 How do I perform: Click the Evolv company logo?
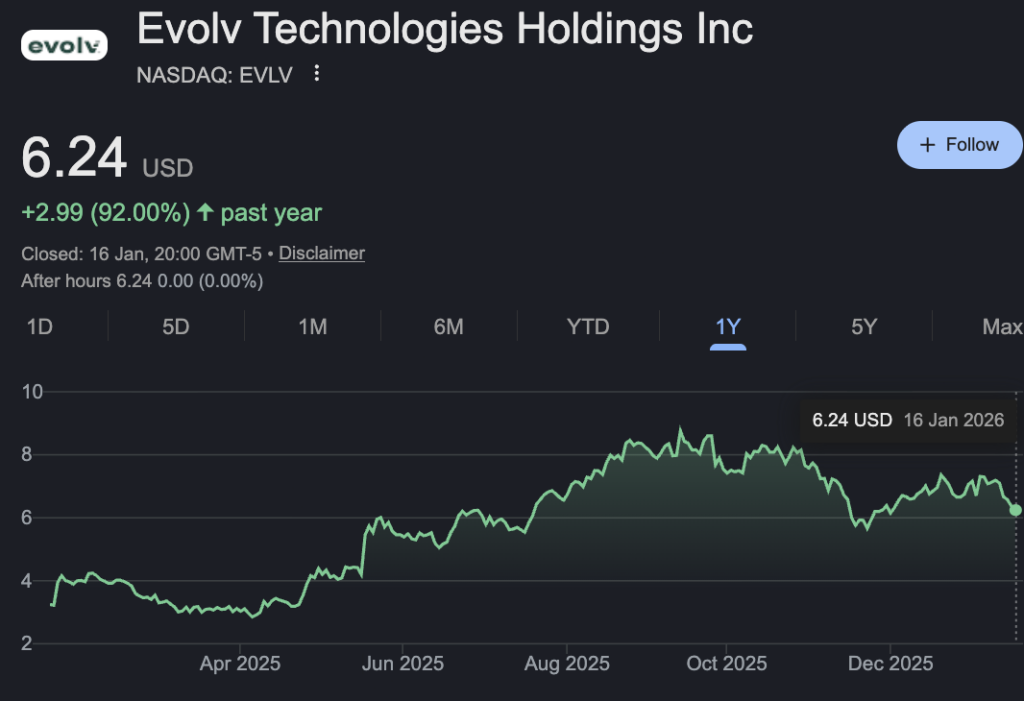point(64,45)
